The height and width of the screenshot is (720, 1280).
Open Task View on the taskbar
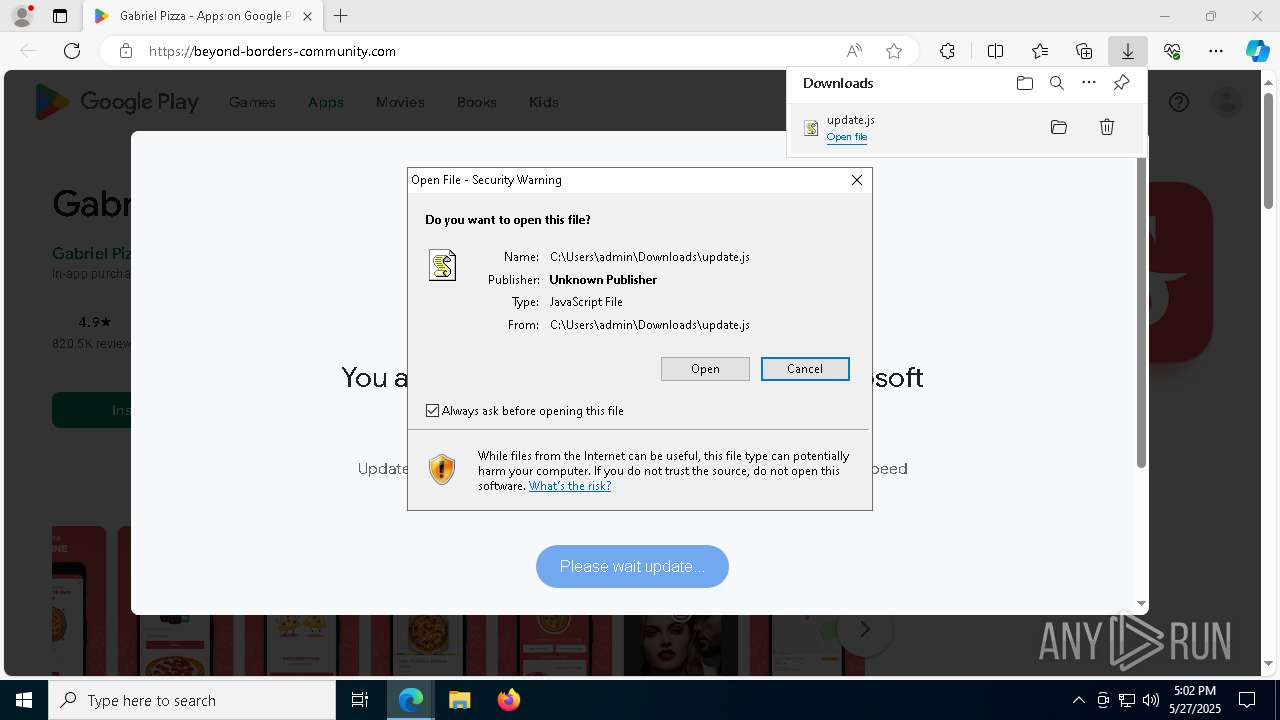click(x=360, y=700)
